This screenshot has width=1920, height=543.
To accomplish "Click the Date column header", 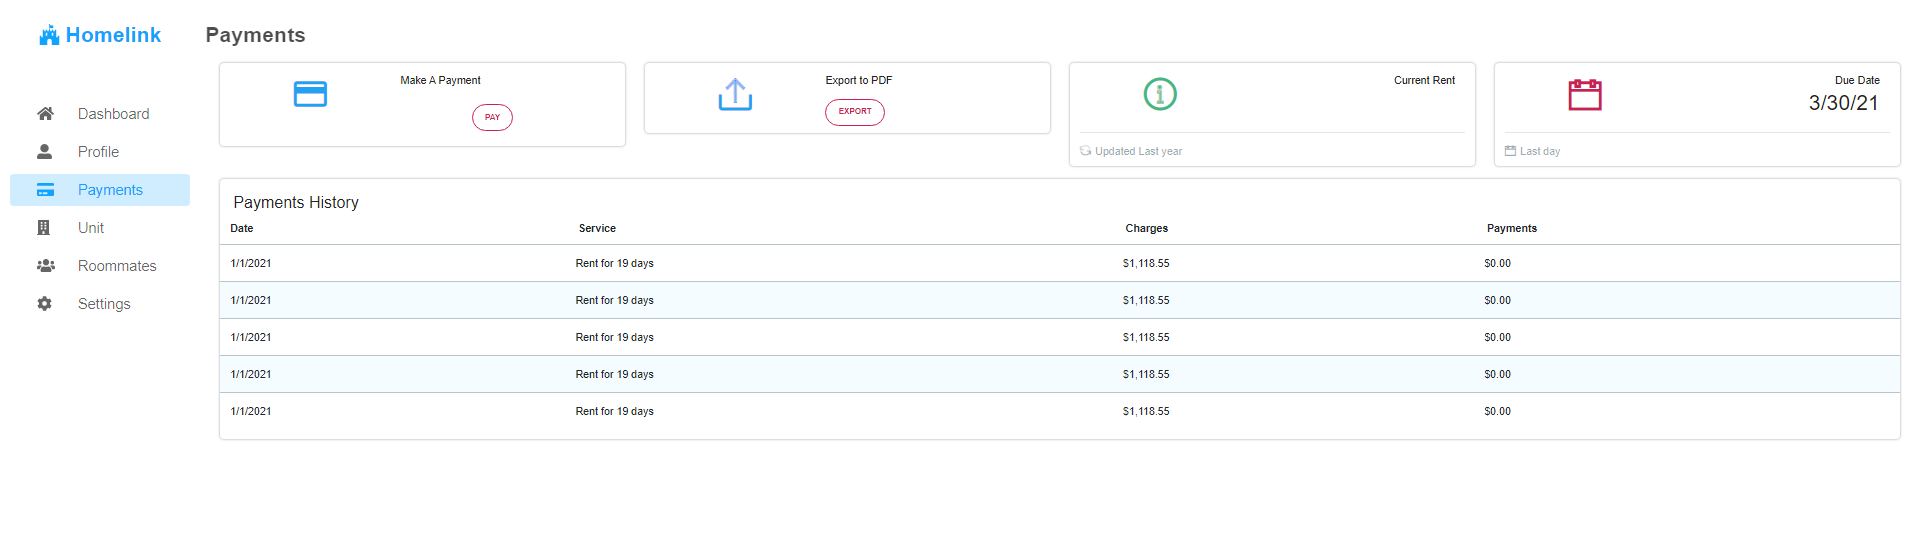I will click(242, 228).
